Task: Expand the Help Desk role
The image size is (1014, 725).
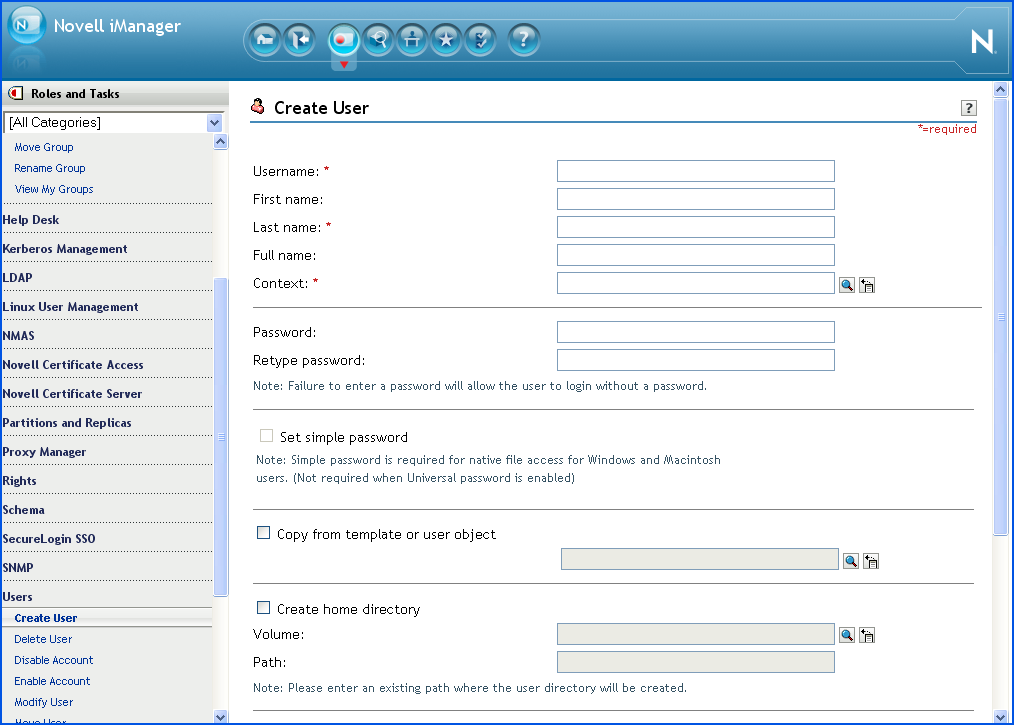Action: click(30, 220)
